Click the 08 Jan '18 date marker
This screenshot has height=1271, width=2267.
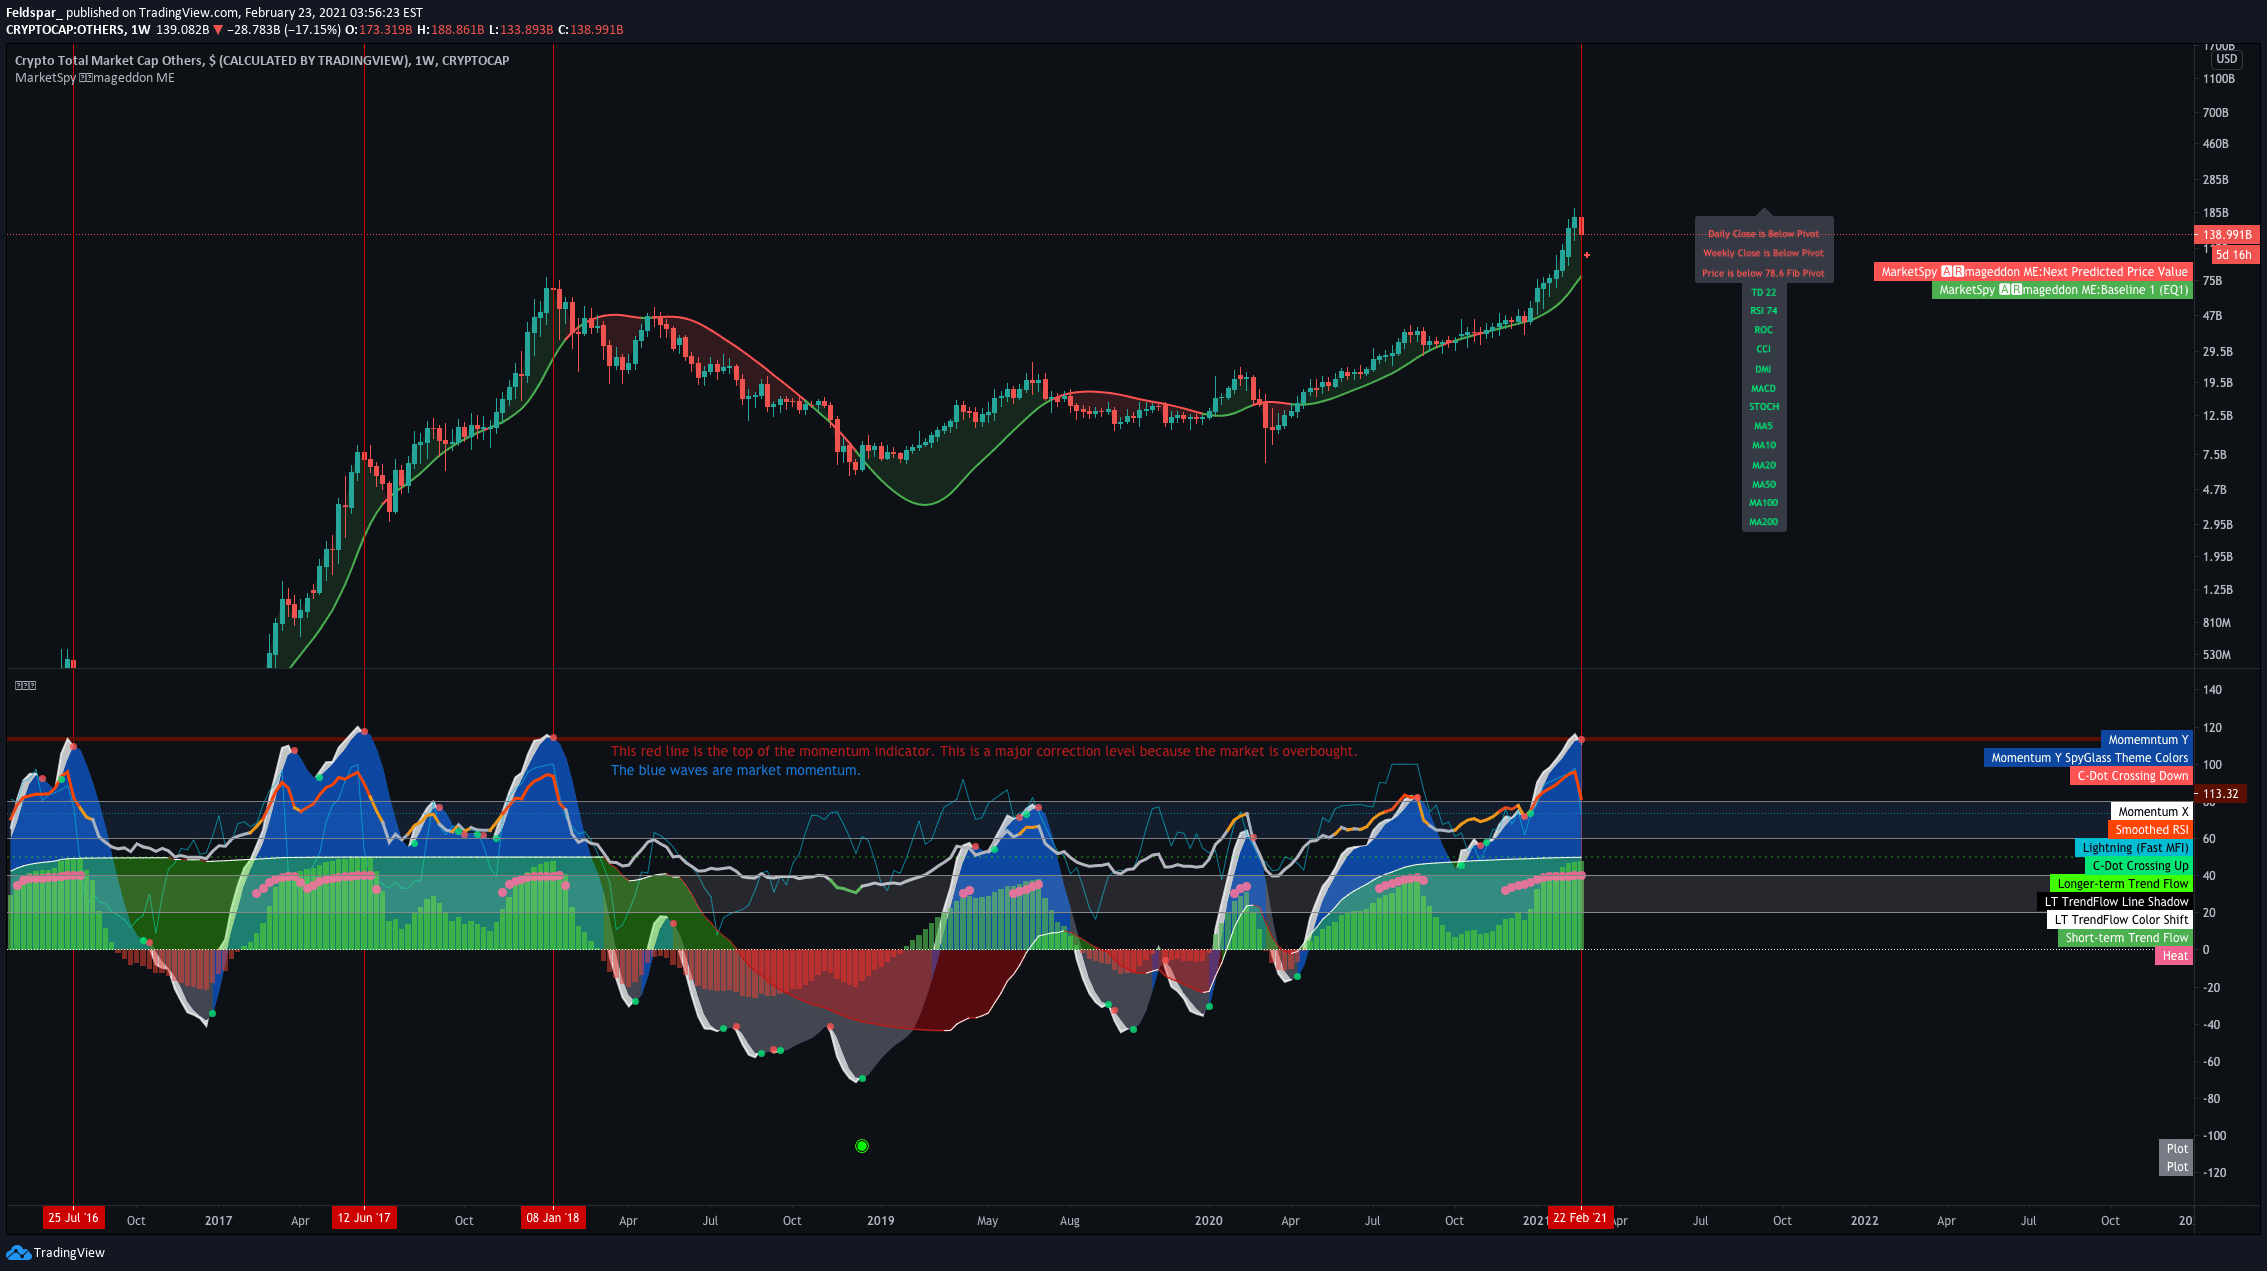coord(553,1218)
